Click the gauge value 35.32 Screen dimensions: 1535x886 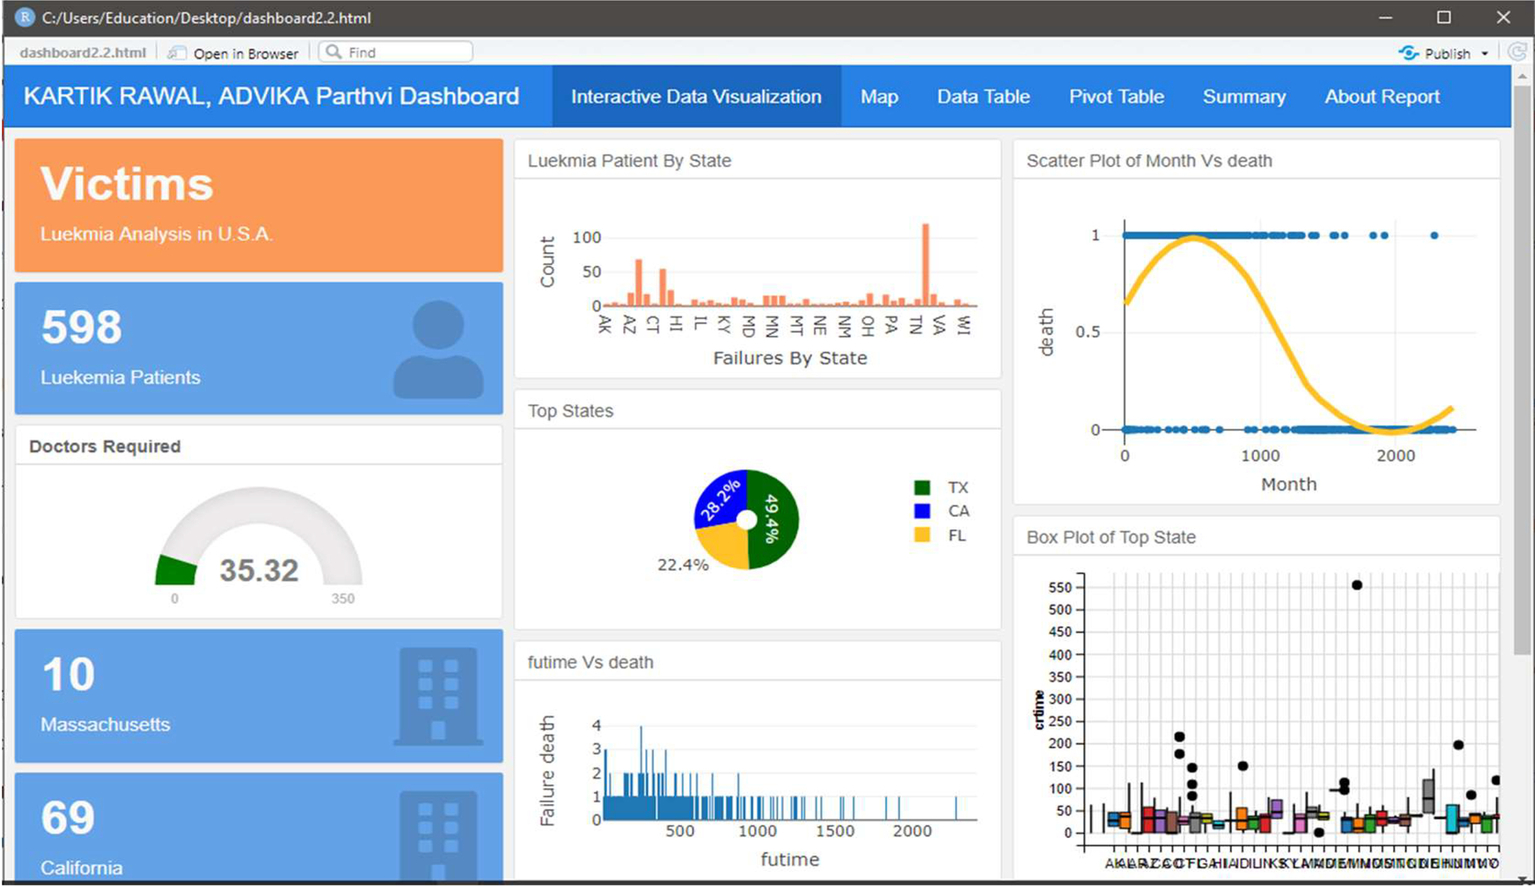tap(259, 570)
